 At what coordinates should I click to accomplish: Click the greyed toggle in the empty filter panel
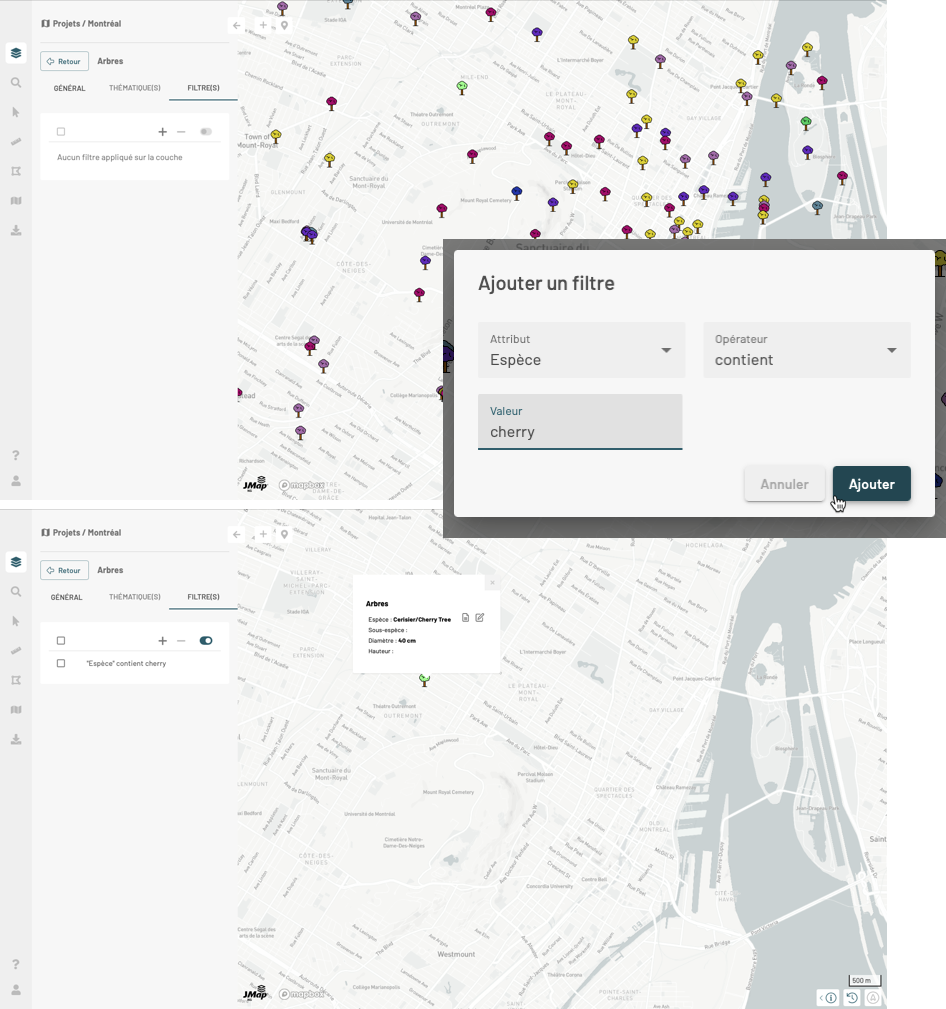(x=206, y=132)
